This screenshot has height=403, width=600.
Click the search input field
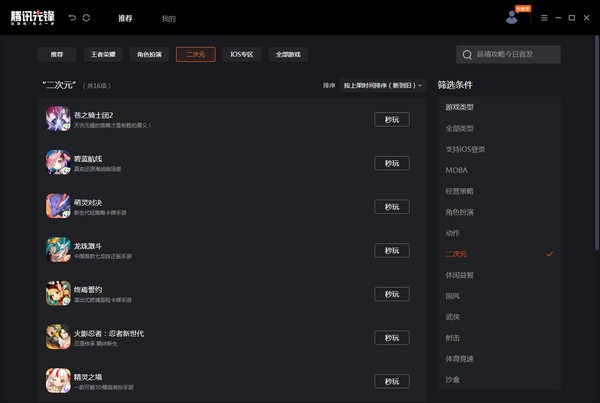(509, 54)
